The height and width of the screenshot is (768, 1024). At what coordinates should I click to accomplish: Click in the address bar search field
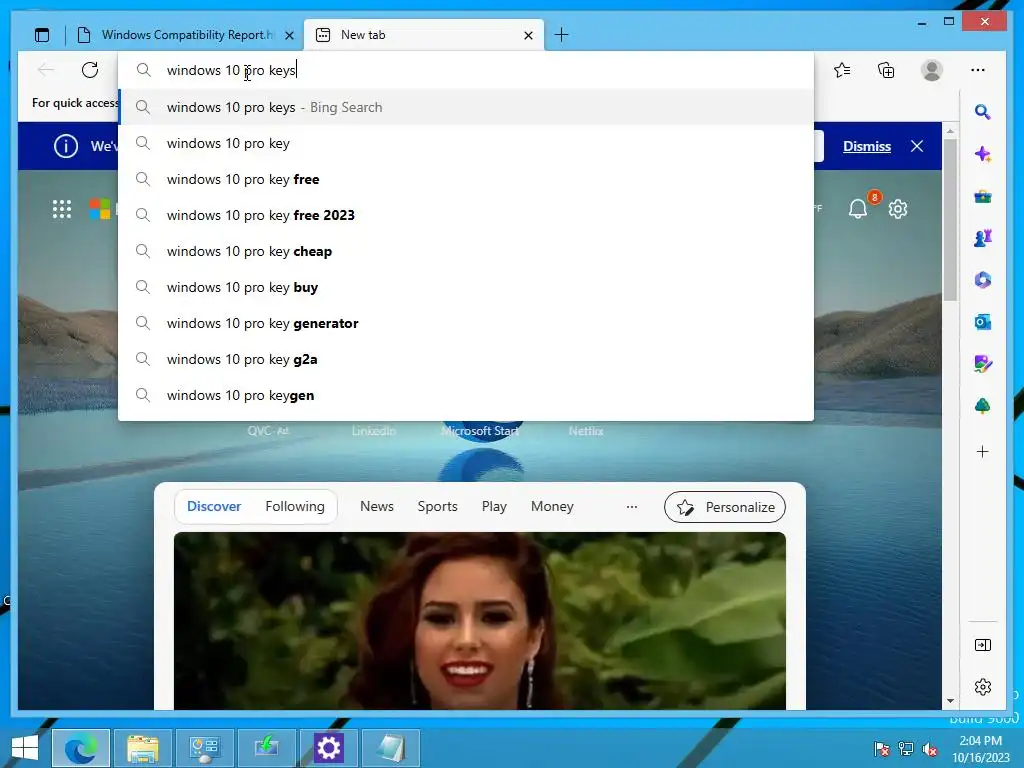coord(466,70)
